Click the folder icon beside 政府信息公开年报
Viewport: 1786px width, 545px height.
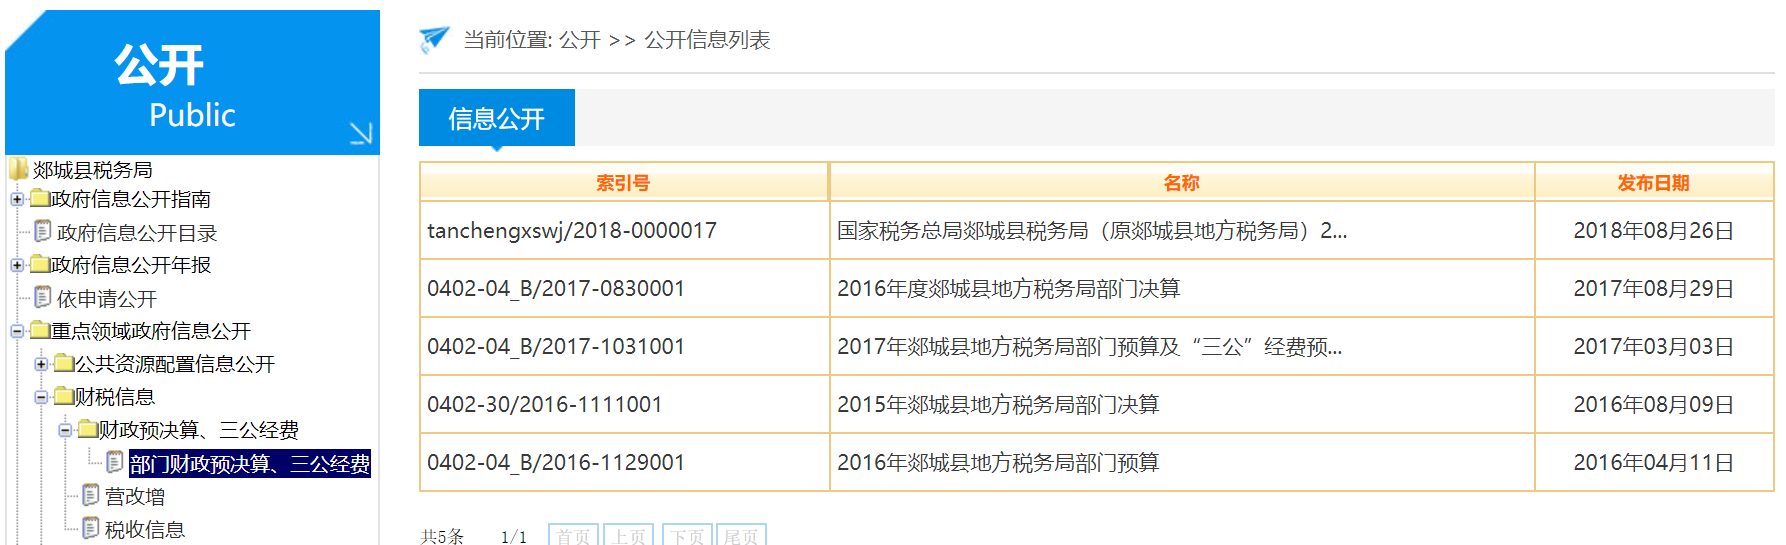(x=40, y=264)
